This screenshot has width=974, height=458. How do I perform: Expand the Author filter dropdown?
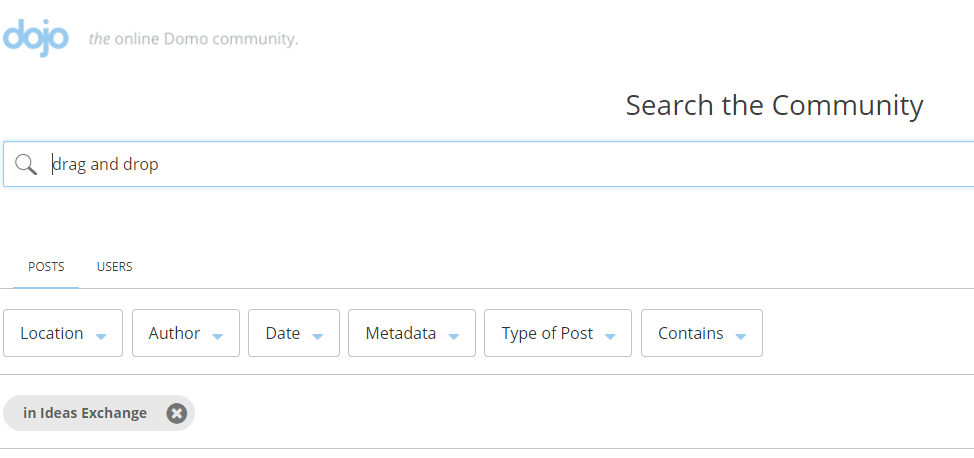pos(186,333)
